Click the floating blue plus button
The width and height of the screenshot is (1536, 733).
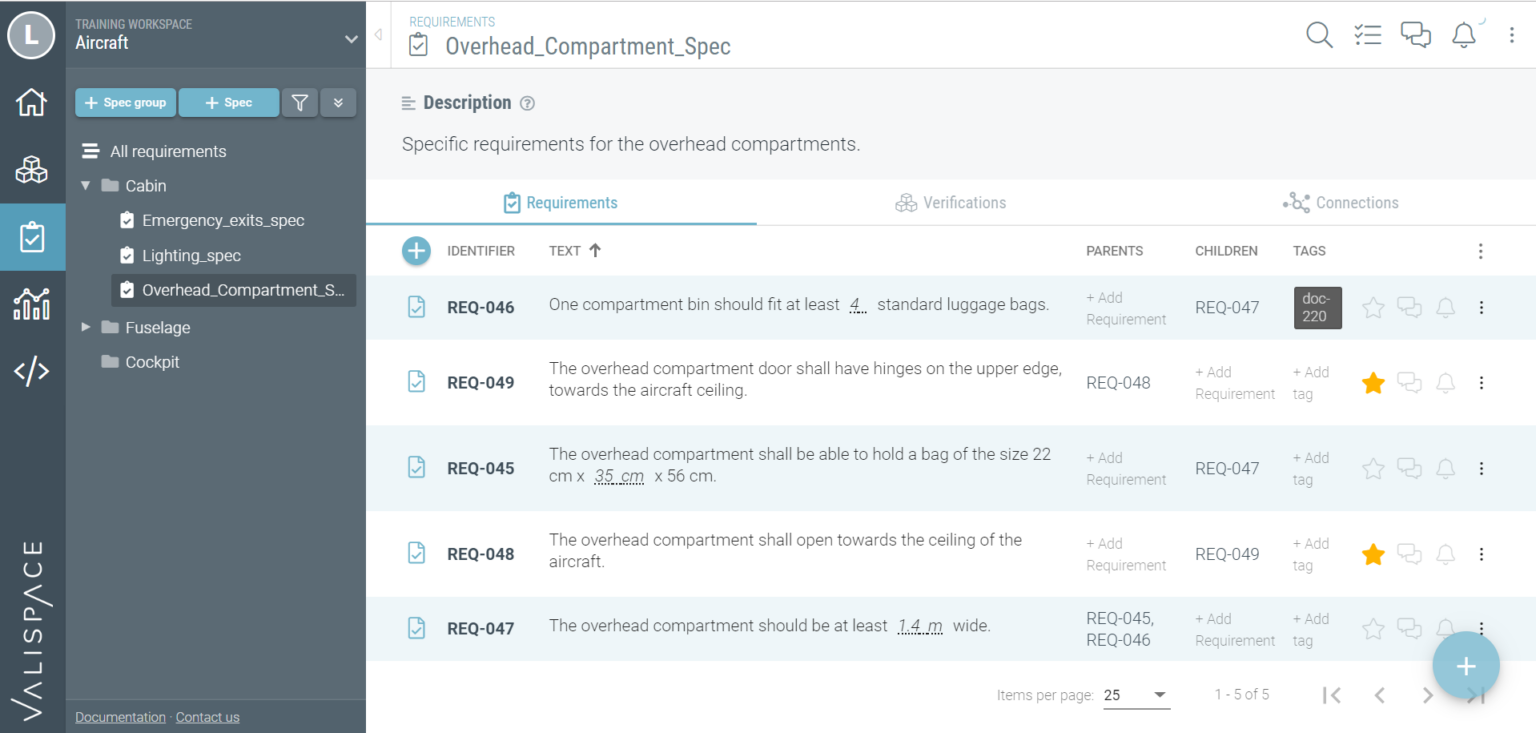coord(1465,665)
